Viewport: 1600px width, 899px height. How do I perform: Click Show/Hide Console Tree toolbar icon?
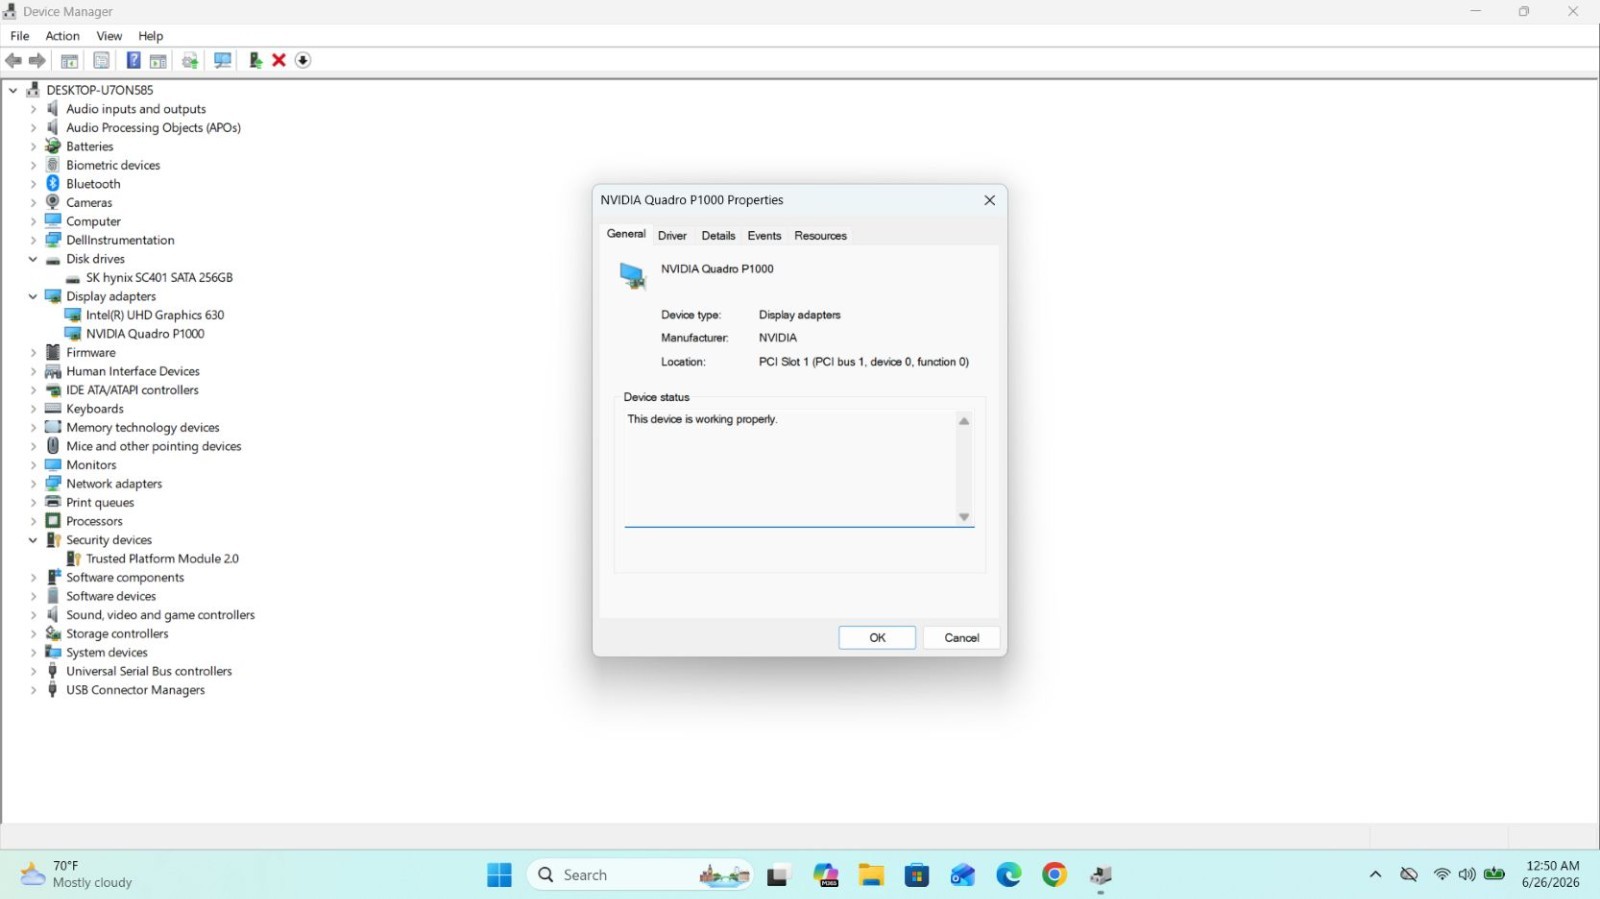(70, 61)
